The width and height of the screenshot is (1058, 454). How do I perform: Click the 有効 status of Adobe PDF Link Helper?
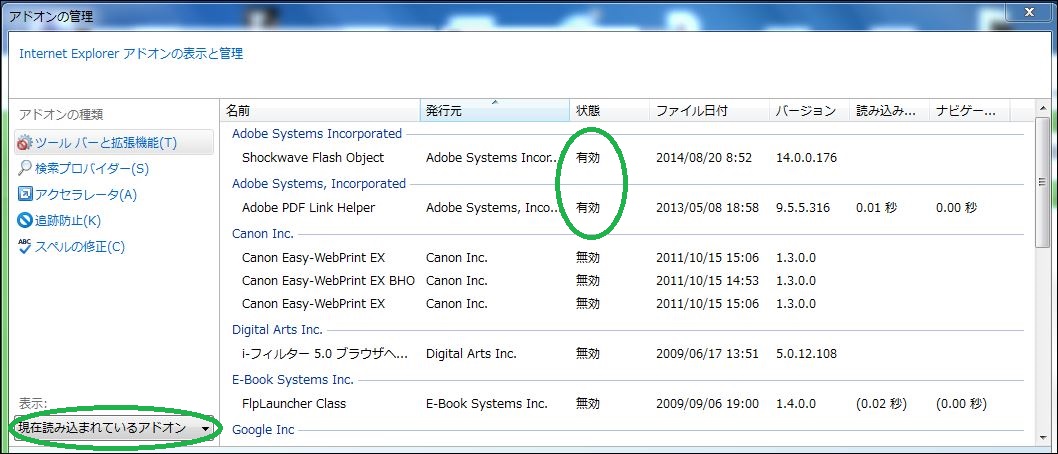[588, 208]
